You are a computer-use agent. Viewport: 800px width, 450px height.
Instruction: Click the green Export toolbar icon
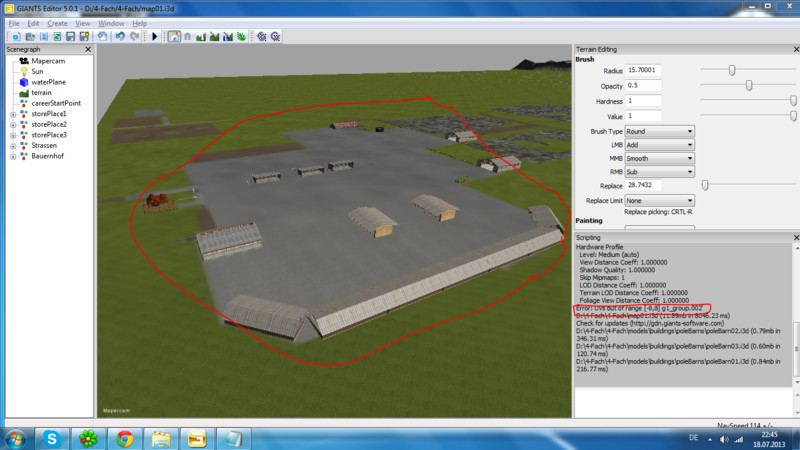(x=57, y=37)
